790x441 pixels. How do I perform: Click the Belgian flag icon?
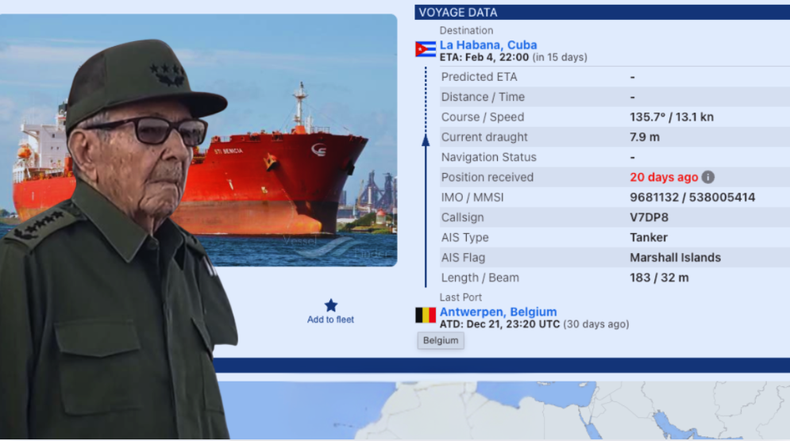pos(426,316)
